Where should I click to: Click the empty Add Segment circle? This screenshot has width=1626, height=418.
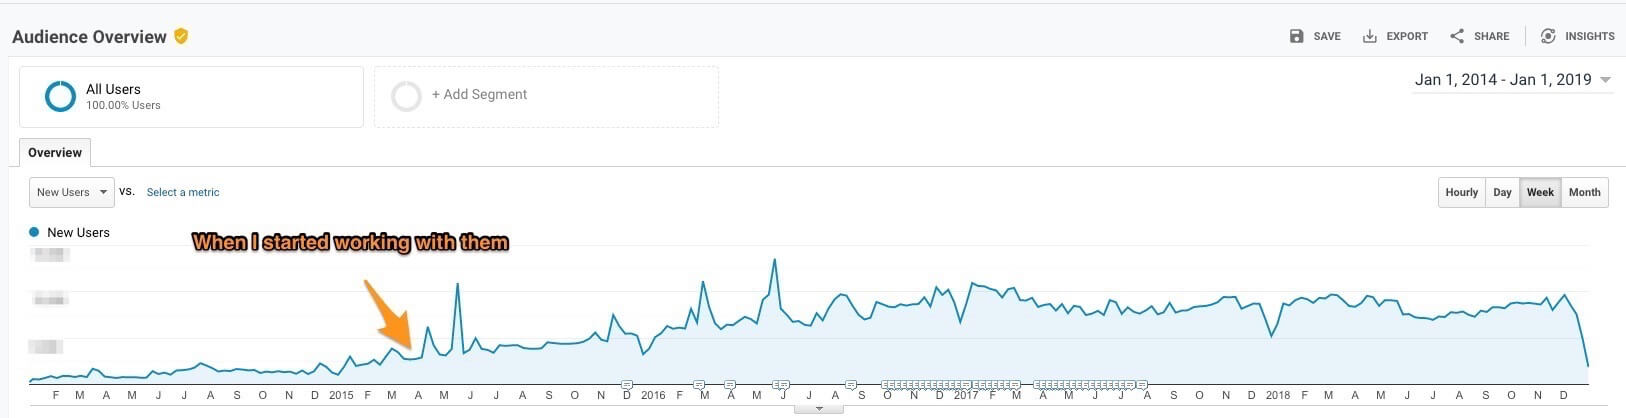click(x=406, y=96)
